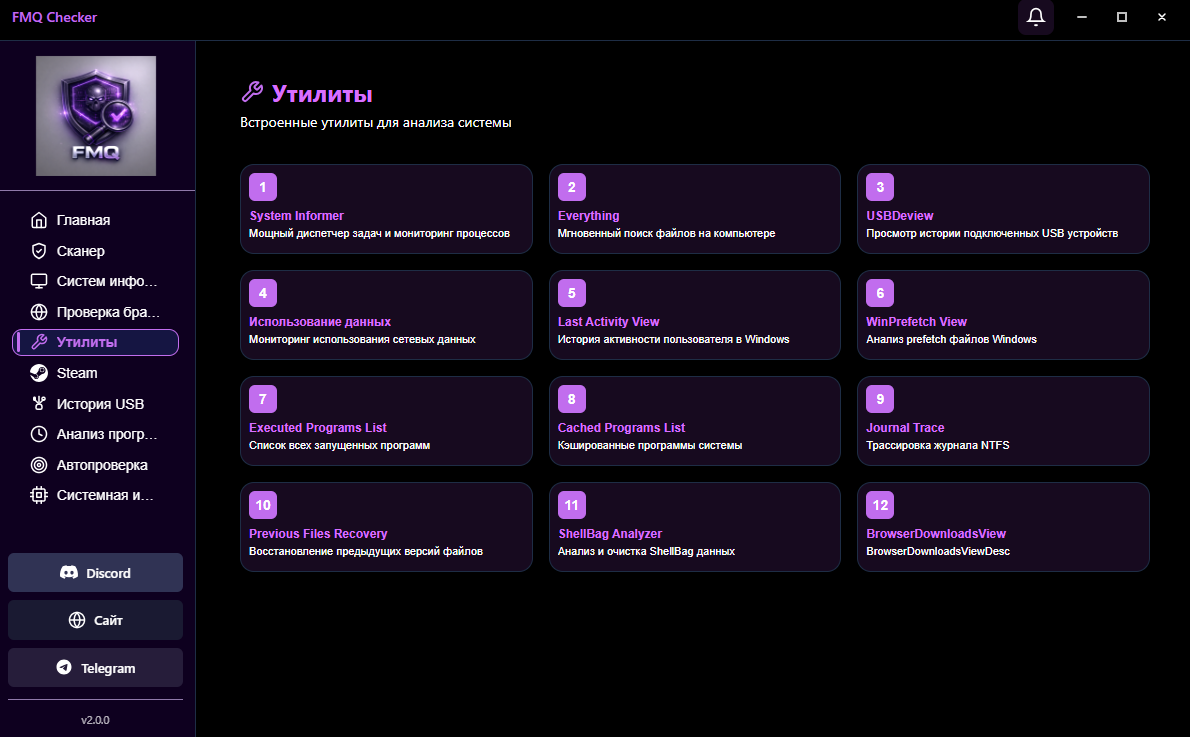Open the Сайт website button
Image resolution: width=1190 pixels, height=737 pixels.
click(x=96, y=620)
